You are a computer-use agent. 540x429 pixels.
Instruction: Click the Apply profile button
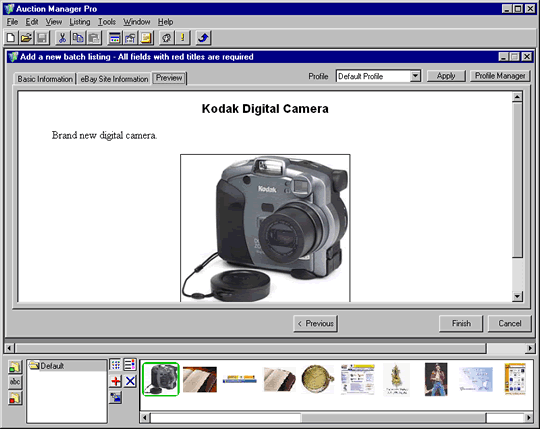446,76
